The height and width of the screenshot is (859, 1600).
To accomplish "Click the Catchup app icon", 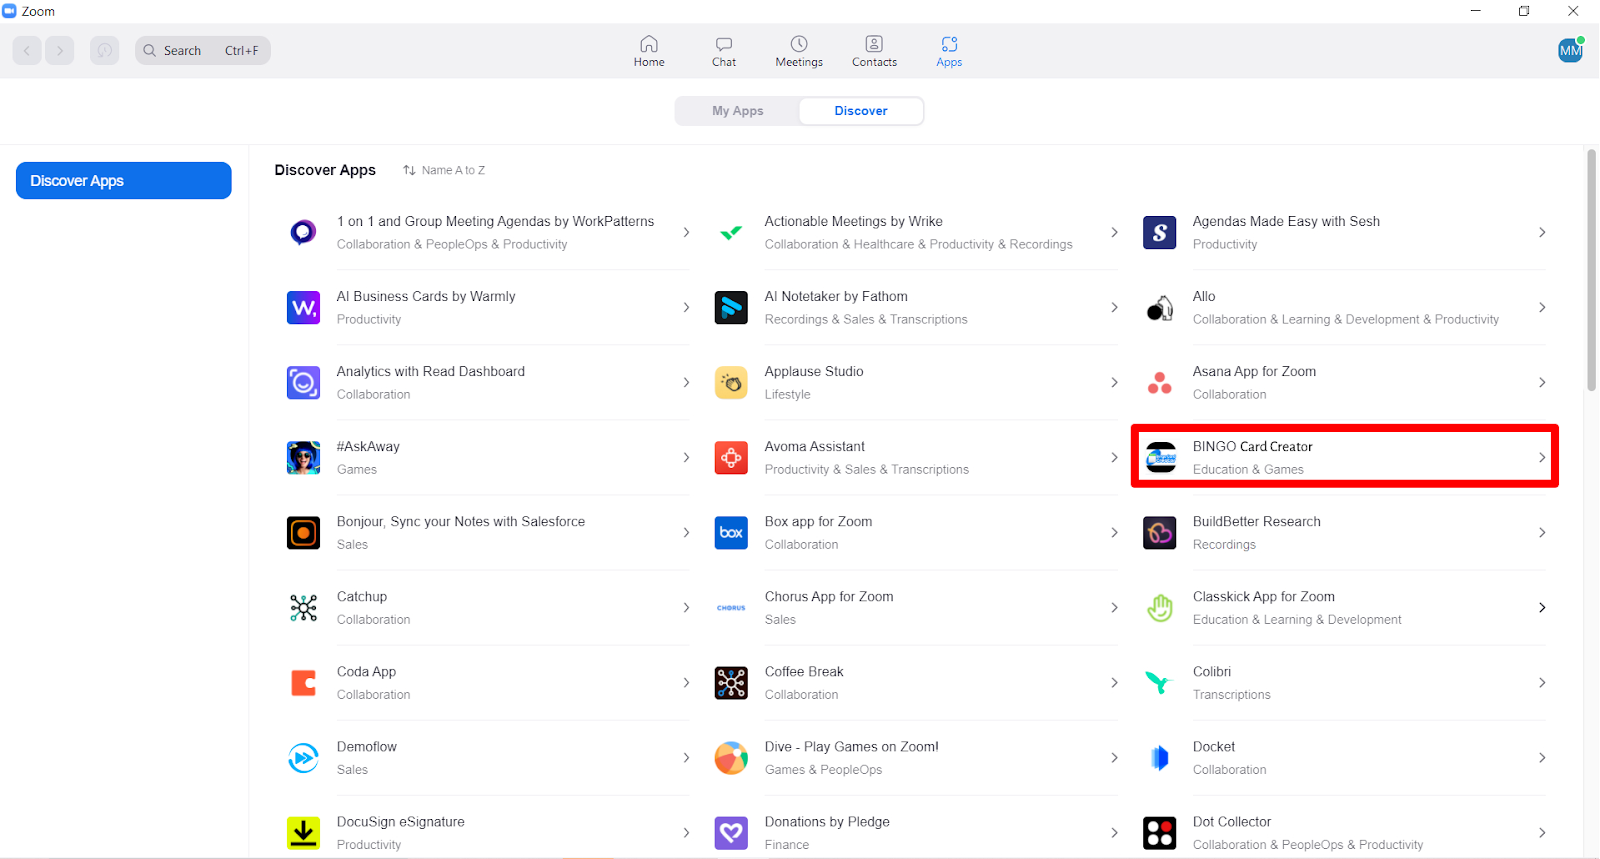I will click(x=303, y=608).
